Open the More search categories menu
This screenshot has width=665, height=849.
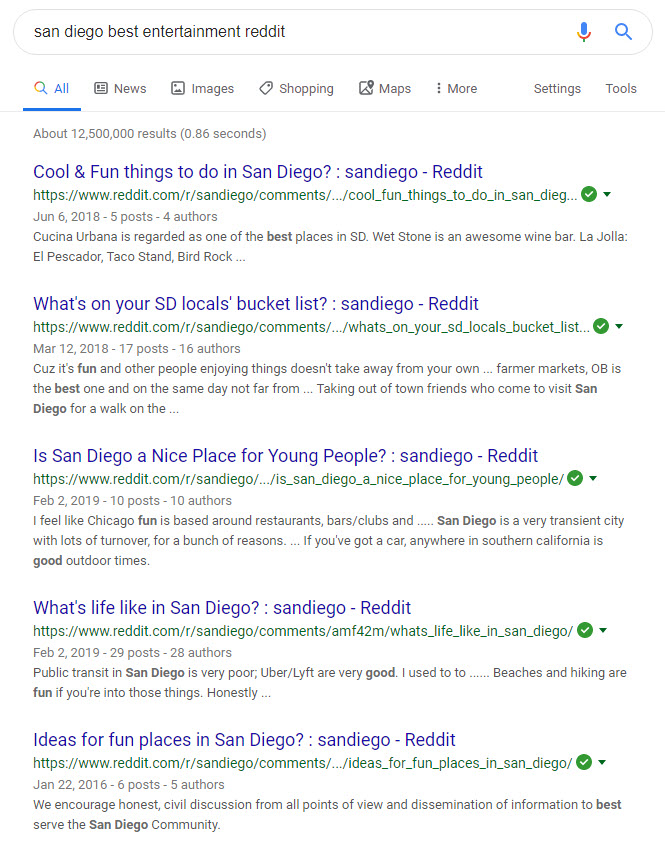[456, 88]
